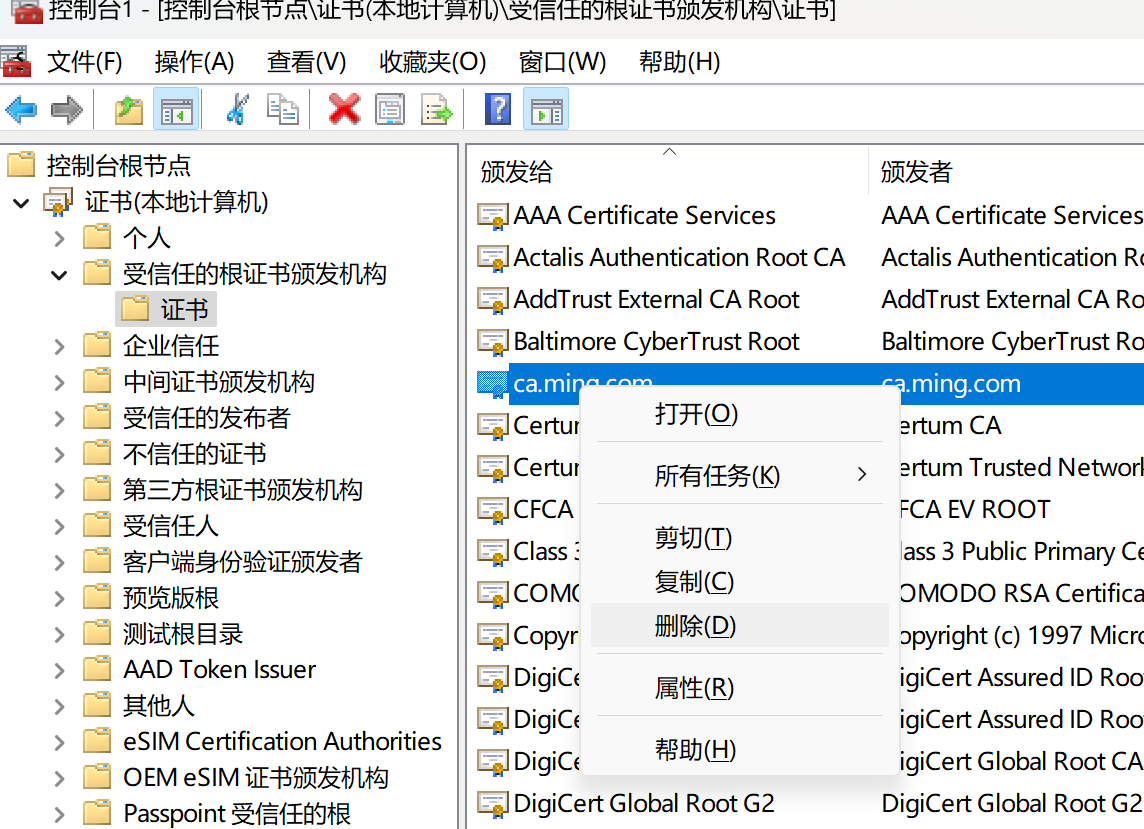Click the Copy icon in the toolbar

(283, 110)
